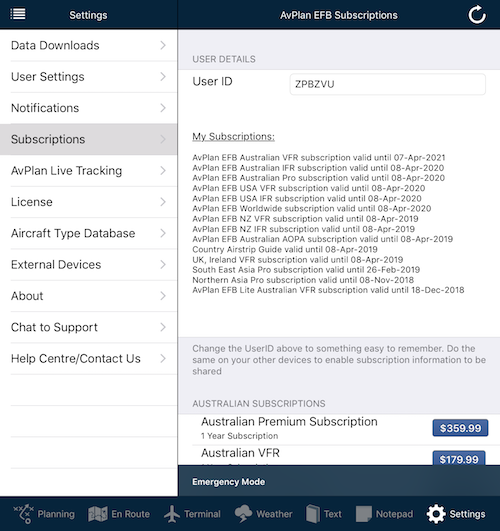Open AvPlan Live Tracking
The height and width of the screenshot is (531, 500).
coord(89,171)
